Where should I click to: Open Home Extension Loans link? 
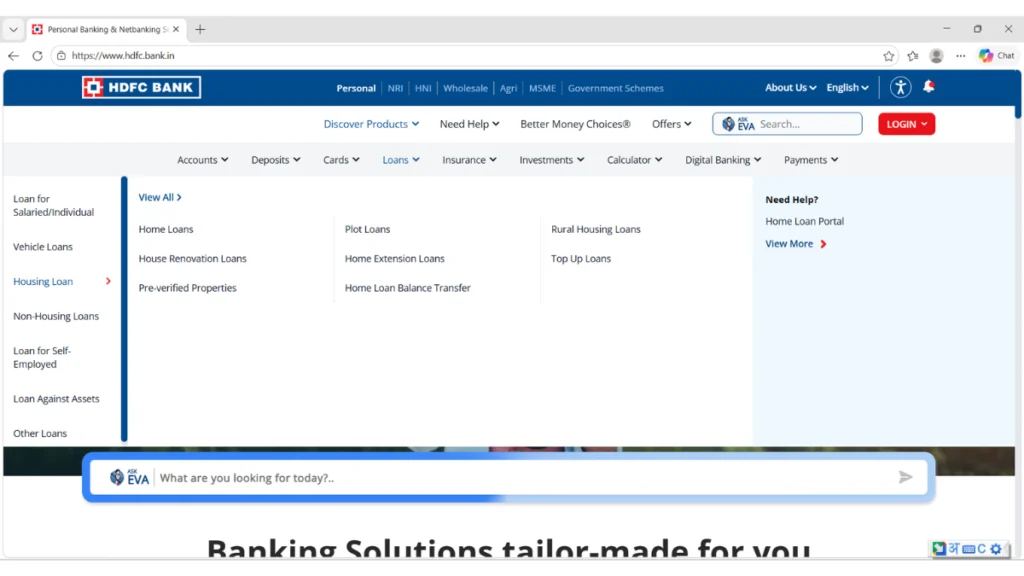[x=394, y=259]
